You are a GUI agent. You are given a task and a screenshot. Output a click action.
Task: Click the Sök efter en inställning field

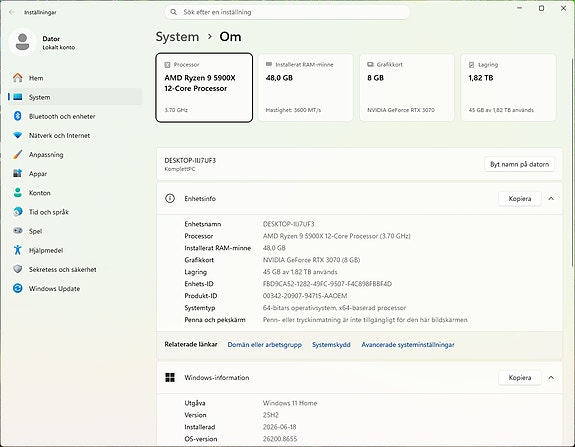click(x=288, y=12)
